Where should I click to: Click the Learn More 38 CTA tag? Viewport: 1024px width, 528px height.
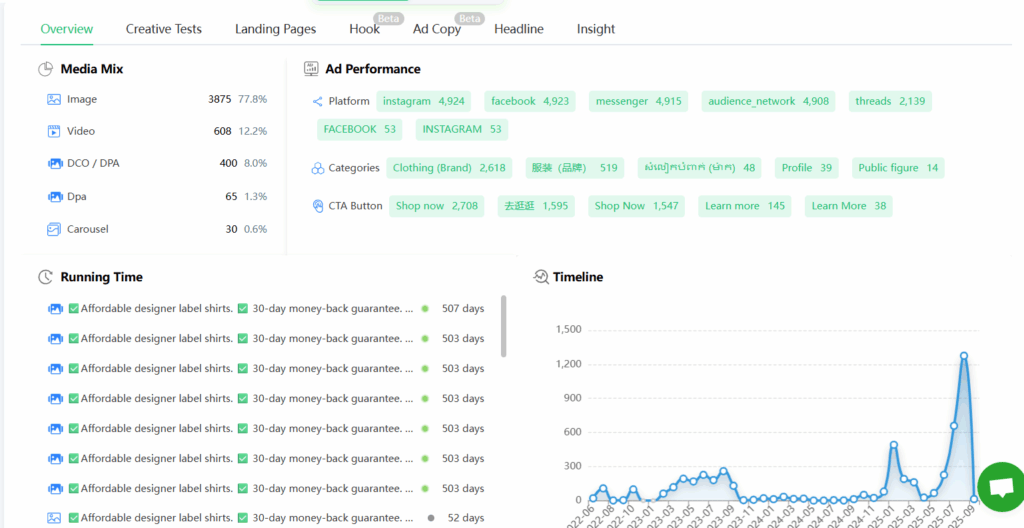point(849,206)
